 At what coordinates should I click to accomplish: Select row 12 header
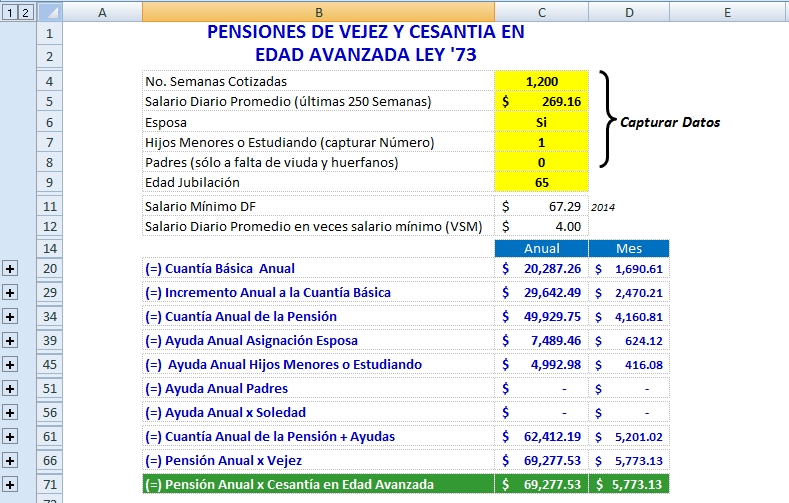pos(49,226)
